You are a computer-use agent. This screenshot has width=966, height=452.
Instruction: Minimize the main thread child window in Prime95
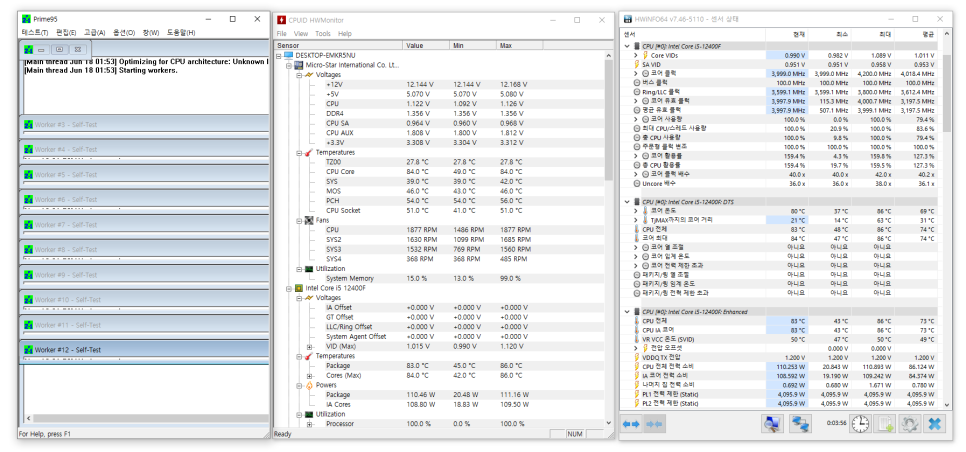[x=41, y=49]
